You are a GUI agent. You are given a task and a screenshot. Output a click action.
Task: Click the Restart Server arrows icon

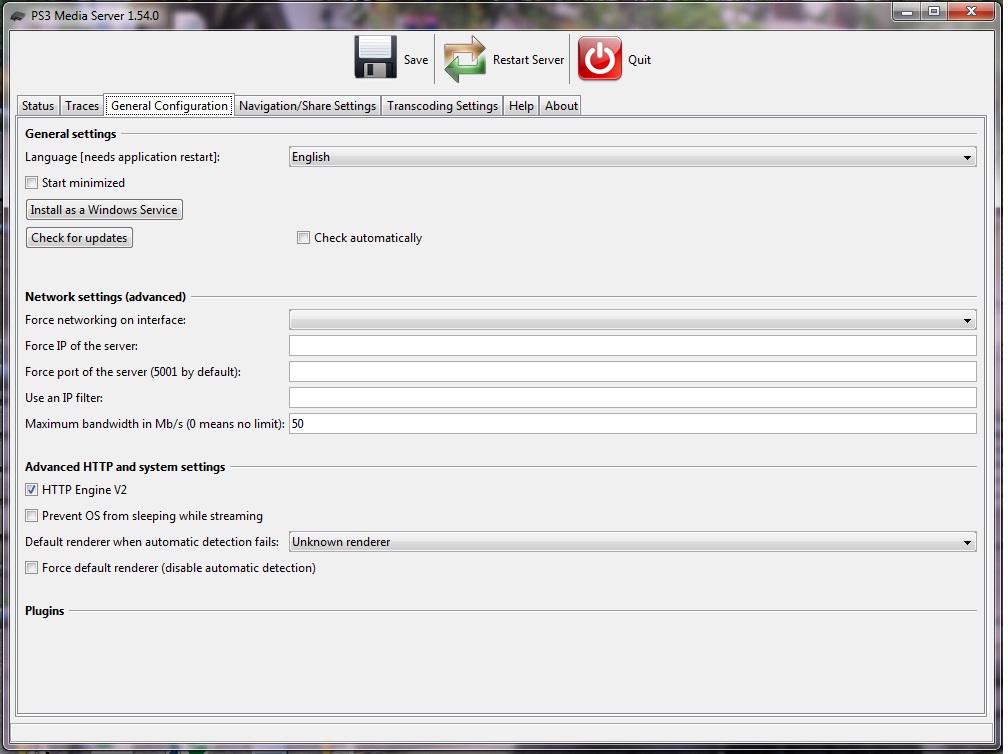[x=464, y=58]
